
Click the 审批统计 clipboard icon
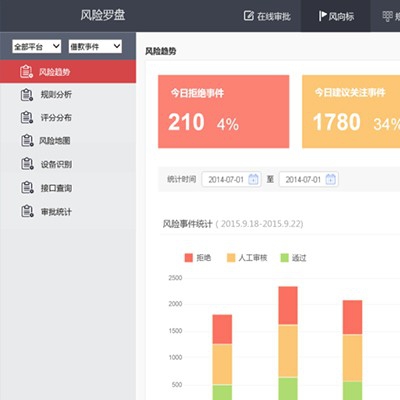[x=27, y=211]
